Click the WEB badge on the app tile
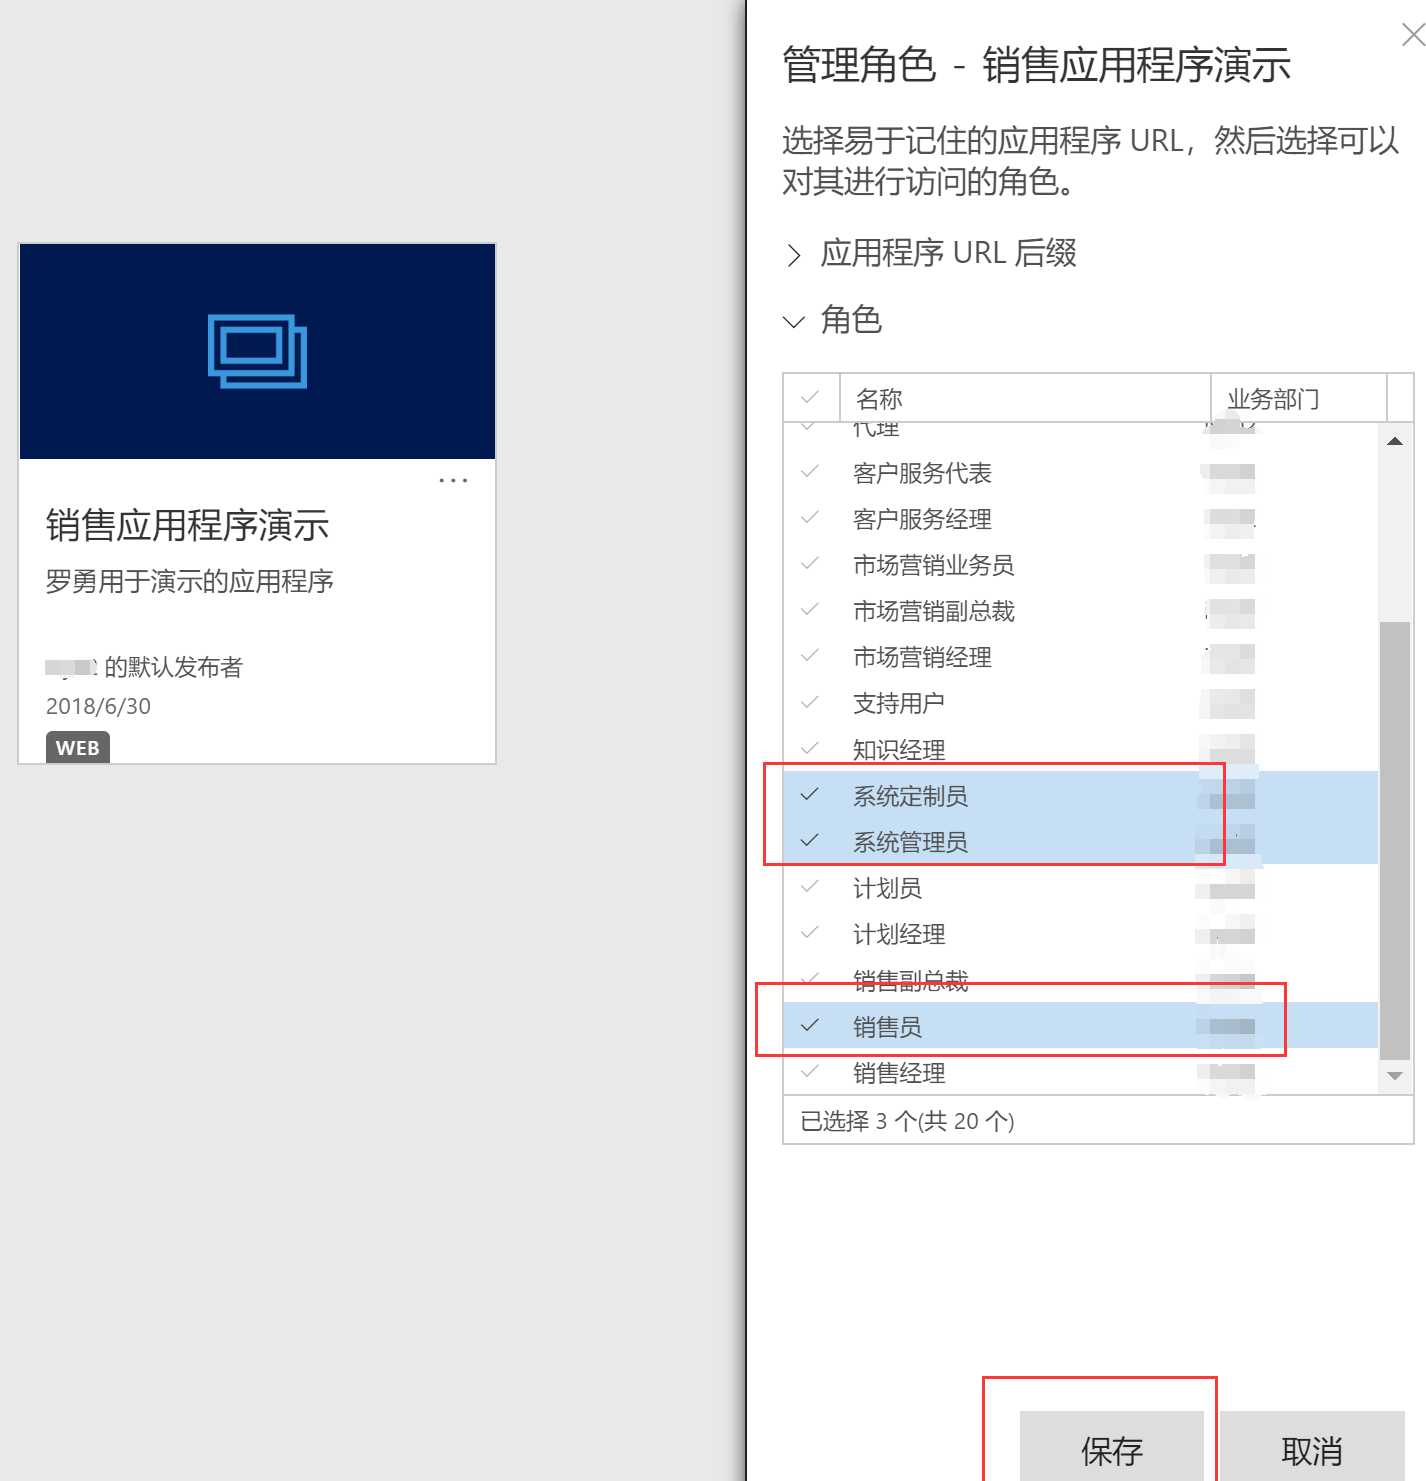This screenshot has width=1426, height=1481. click(78, 748)
